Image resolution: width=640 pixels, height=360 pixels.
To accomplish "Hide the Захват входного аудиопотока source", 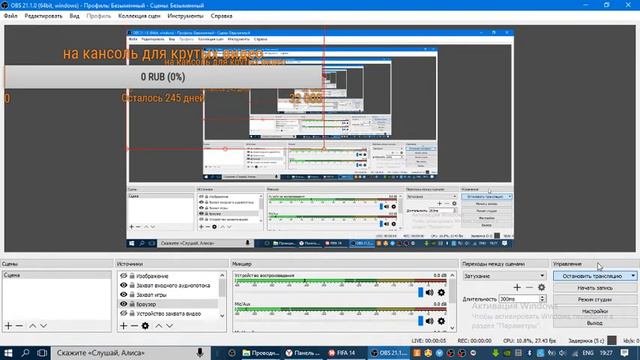I will pos(124,285).
